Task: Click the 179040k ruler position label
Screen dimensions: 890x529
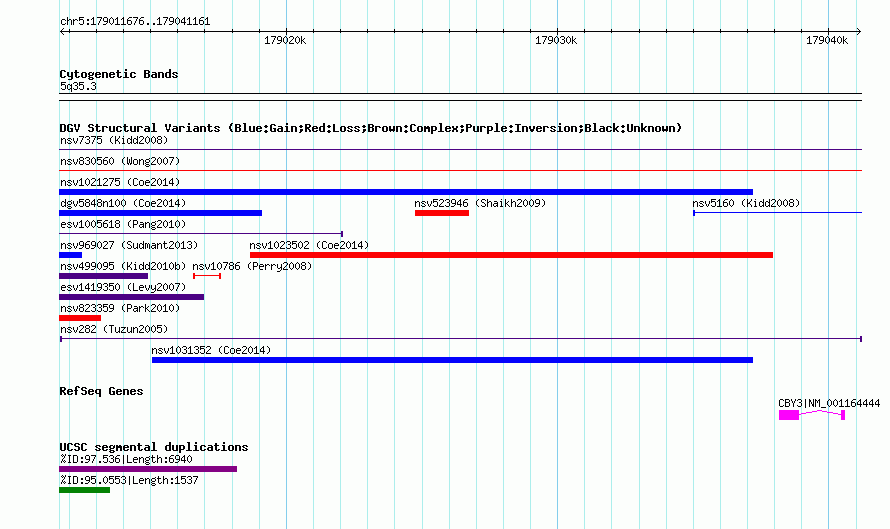Action: (x=827, y=40)
